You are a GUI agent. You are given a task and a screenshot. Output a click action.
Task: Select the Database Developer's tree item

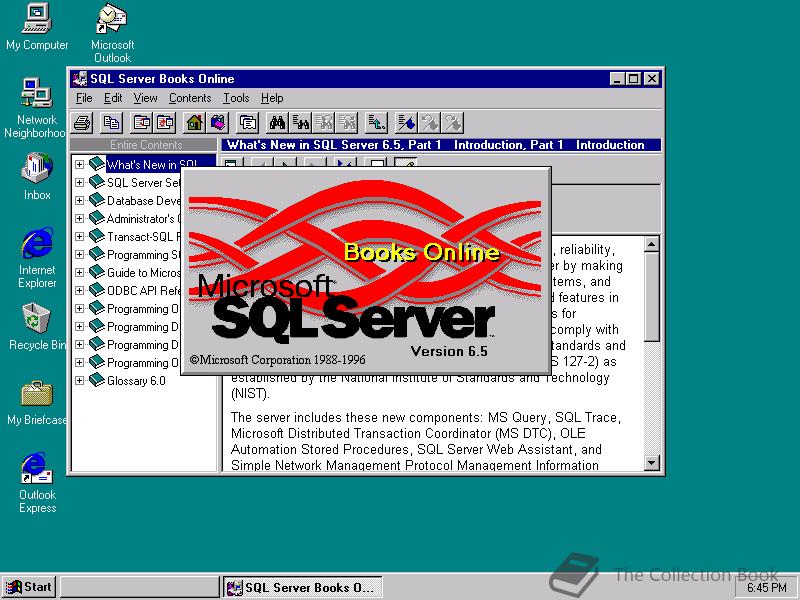(143, 201)
